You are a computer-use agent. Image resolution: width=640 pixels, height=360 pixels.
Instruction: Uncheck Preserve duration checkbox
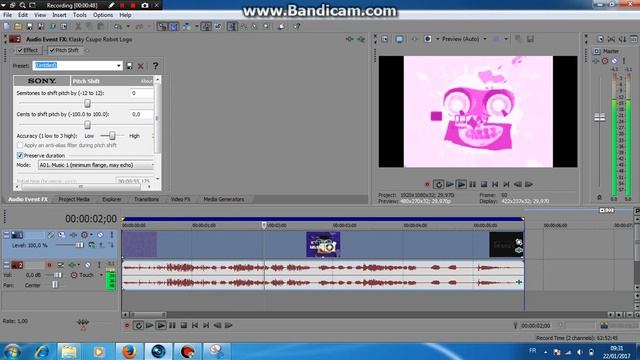tap(20, 156)
